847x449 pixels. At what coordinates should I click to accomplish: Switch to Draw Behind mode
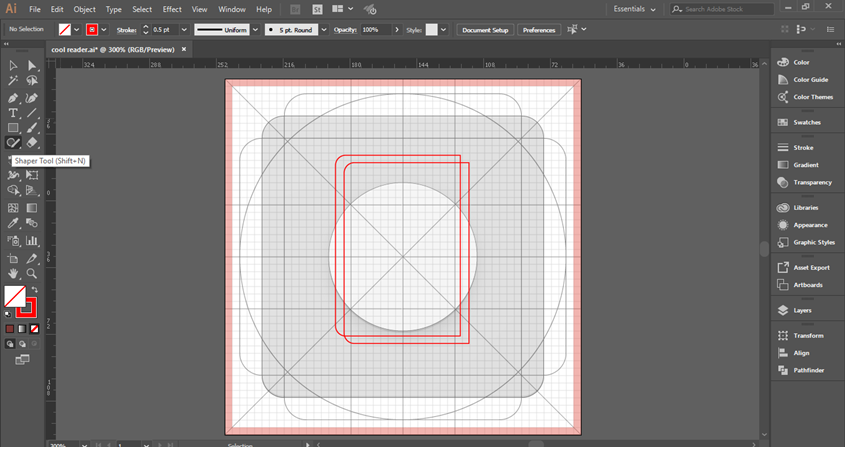(22, 344)
